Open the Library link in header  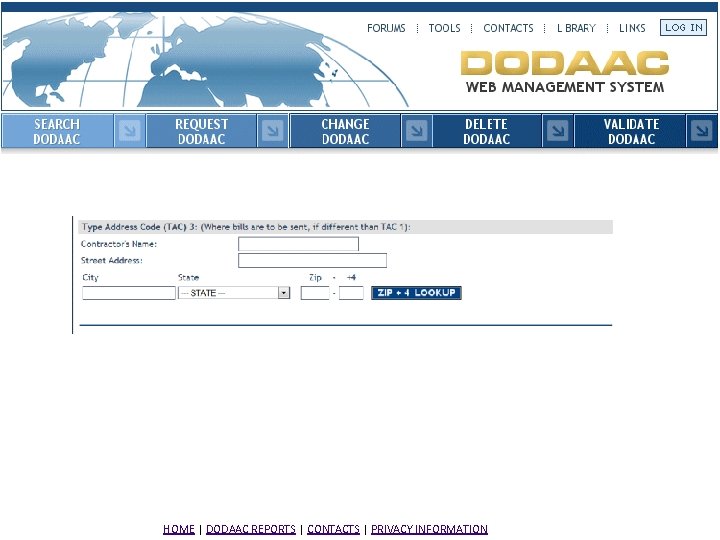pos(576,28)
